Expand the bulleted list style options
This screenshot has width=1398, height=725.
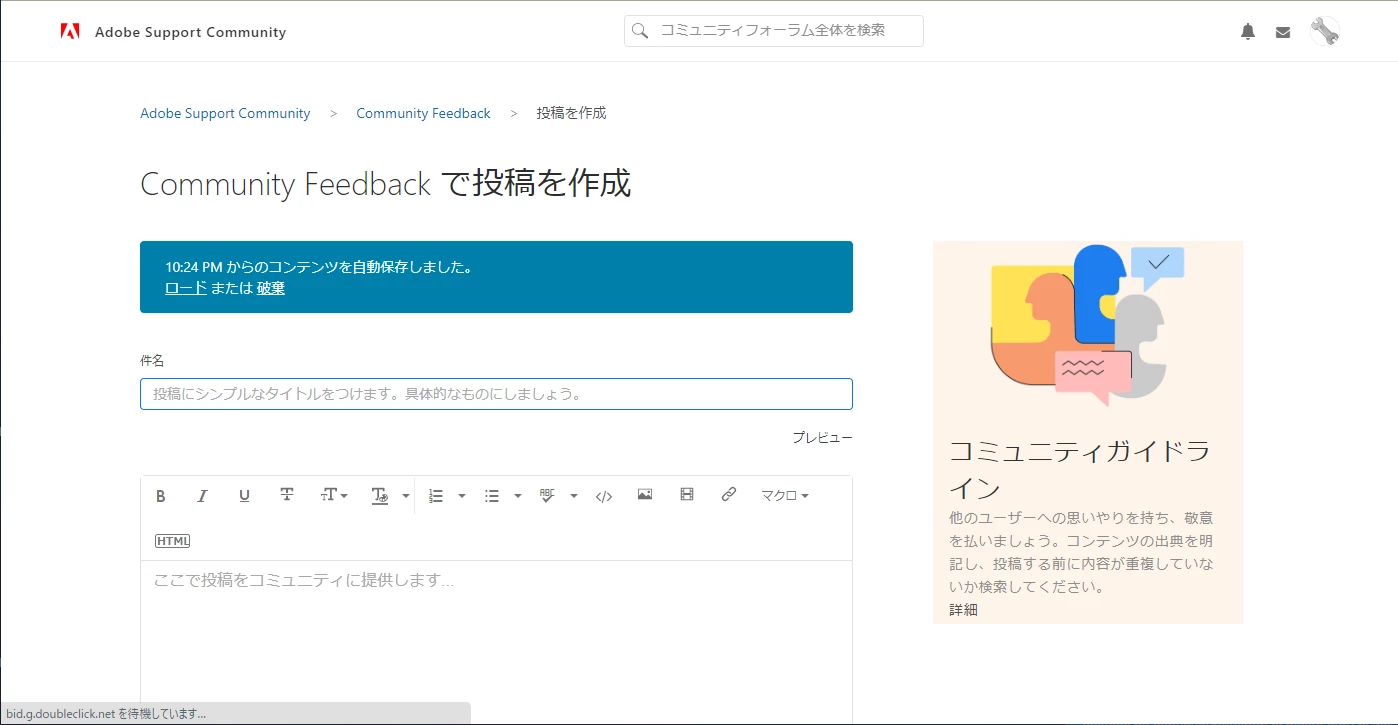(x=518, y=496)
